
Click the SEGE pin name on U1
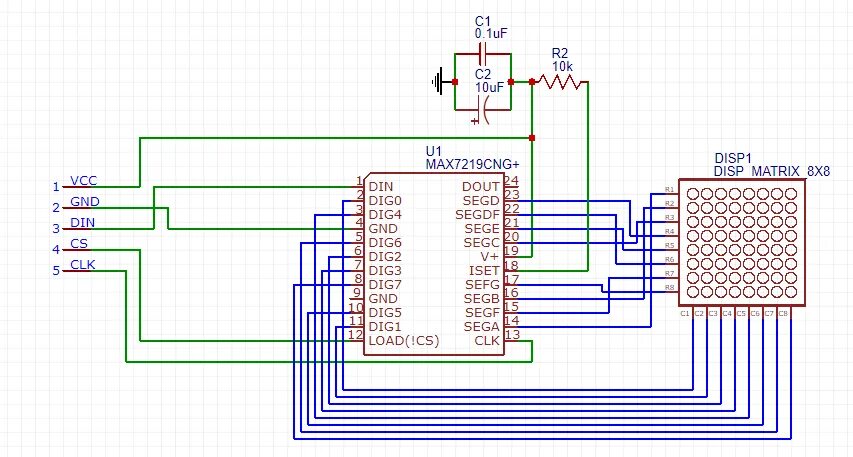pyautogui.click(x=482, y=228)
